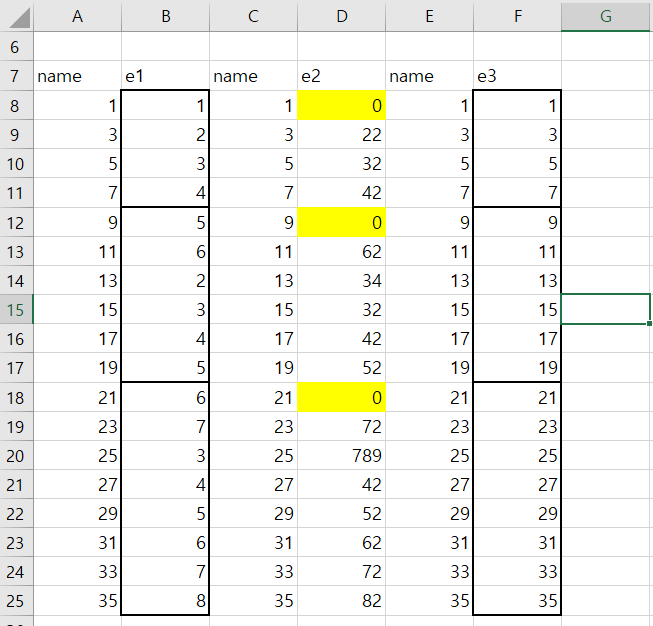This screenshot has width=653, height=626.
Task: Click cell D9 with value 22
Action: click(341, 135)
